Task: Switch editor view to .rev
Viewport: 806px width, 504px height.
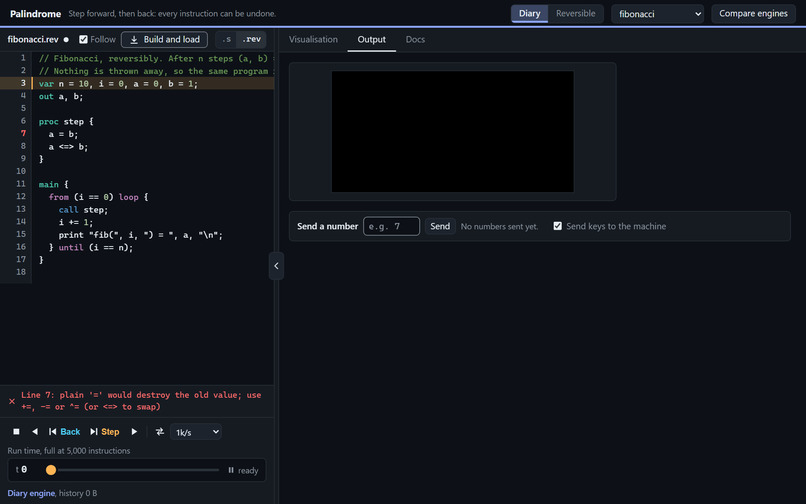Action: 251,39
